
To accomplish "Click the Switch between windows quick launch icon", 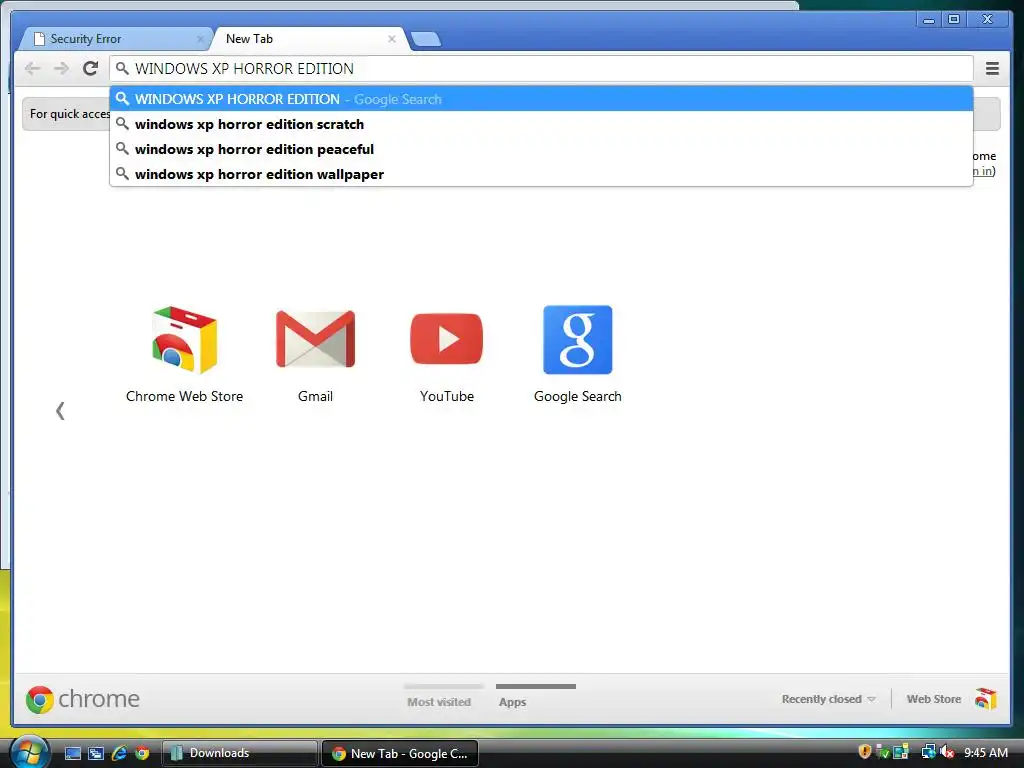I will 96,753.
